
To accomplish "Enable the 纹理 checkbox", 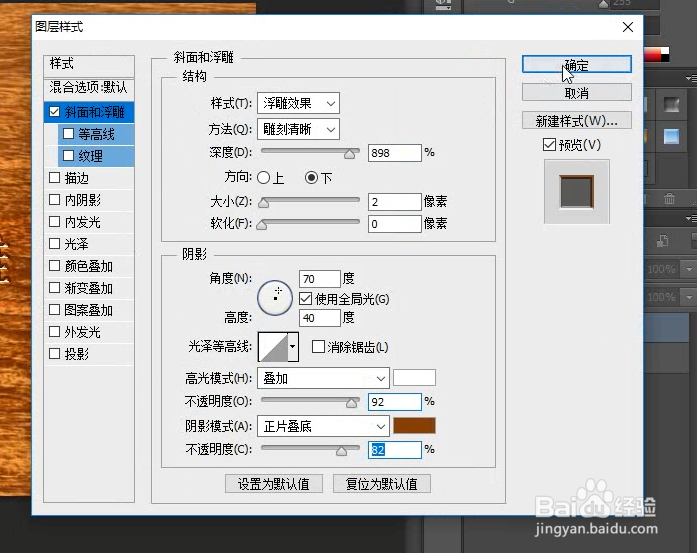I will pyautogui.click(x=68, y=156).
